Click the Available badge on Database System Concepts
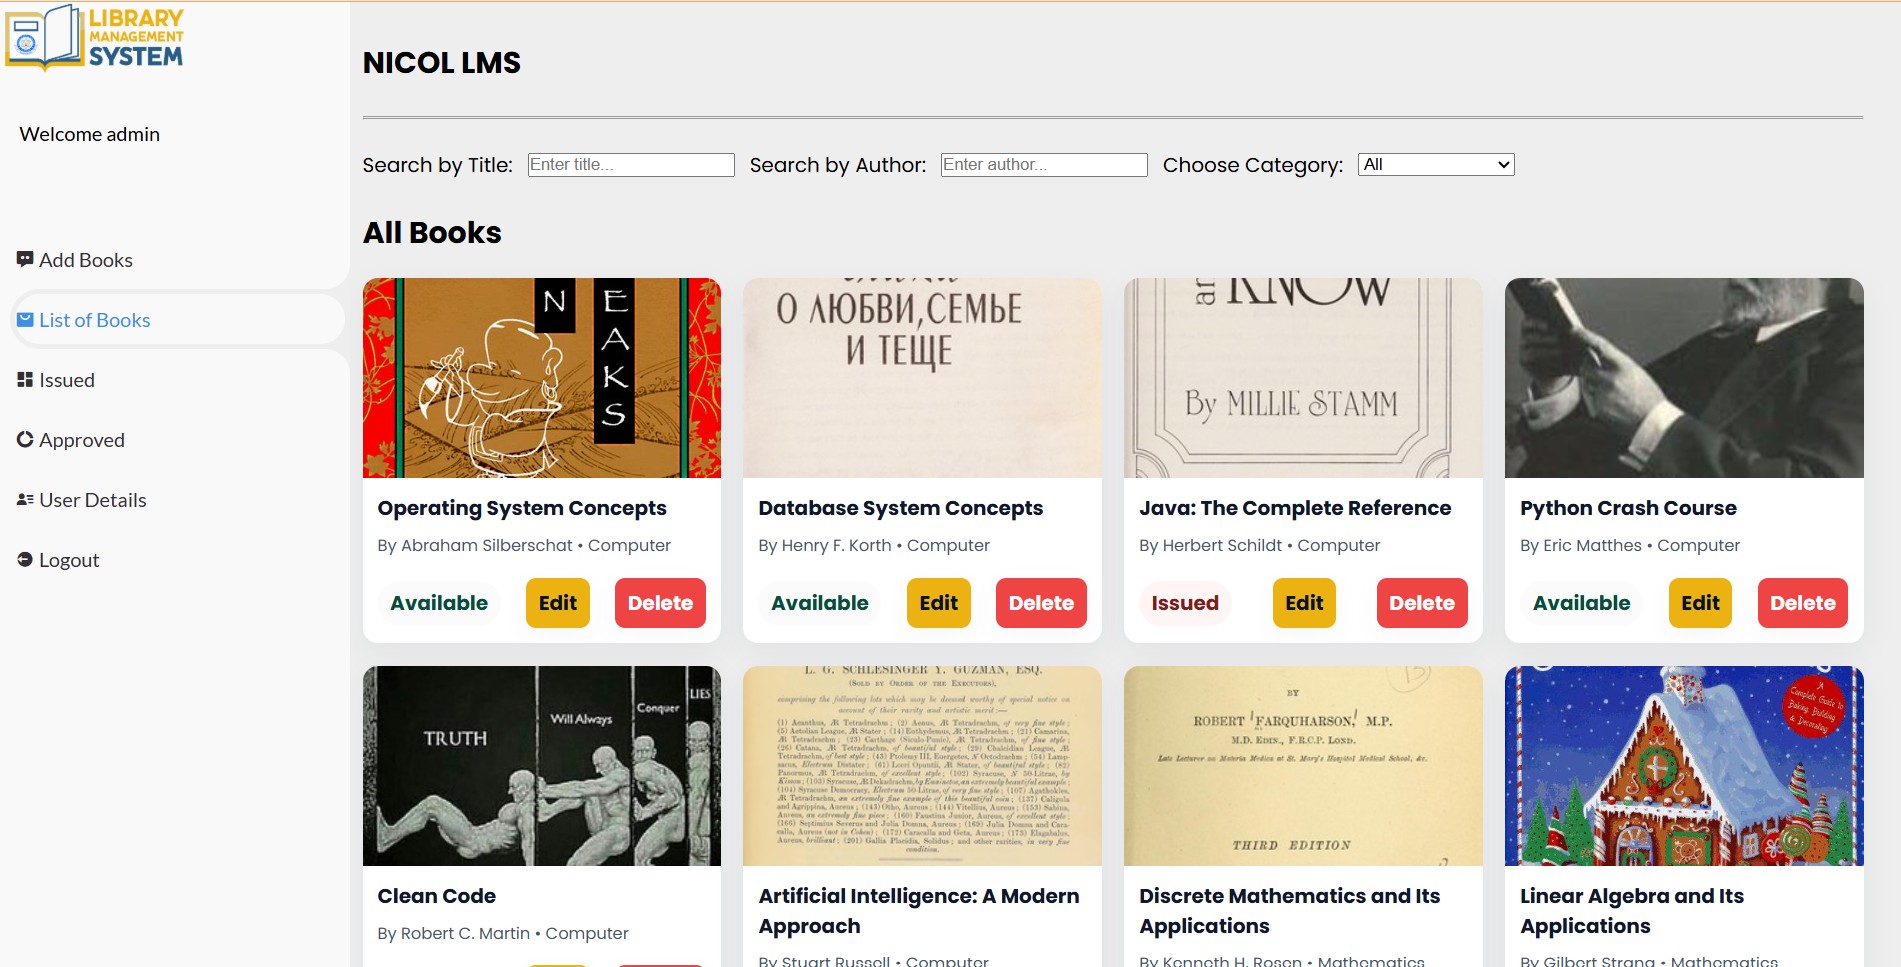The width and height of the screenshot is (1901, 967). click(819, 602)
